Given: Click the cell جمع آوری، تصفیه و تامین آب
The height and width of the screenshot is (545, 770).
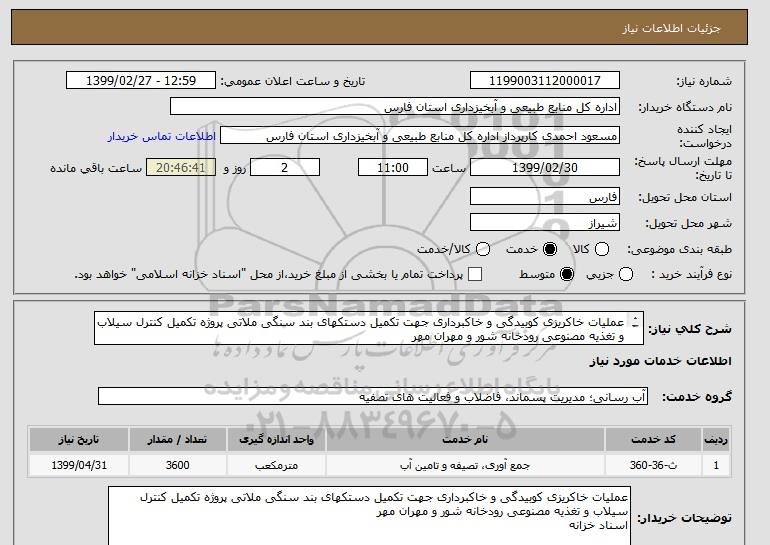Looking at the screenshot, I should 465,465.
